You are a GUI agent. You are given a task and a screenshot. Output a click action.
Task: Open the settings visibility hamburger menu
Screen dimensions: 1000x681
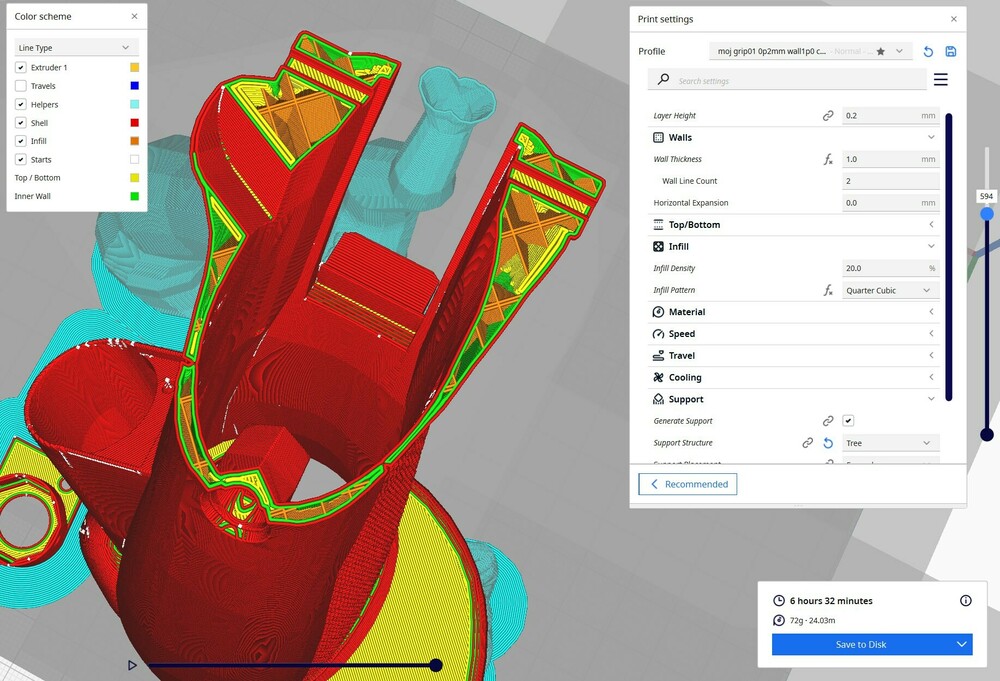[x=941, y=80]
